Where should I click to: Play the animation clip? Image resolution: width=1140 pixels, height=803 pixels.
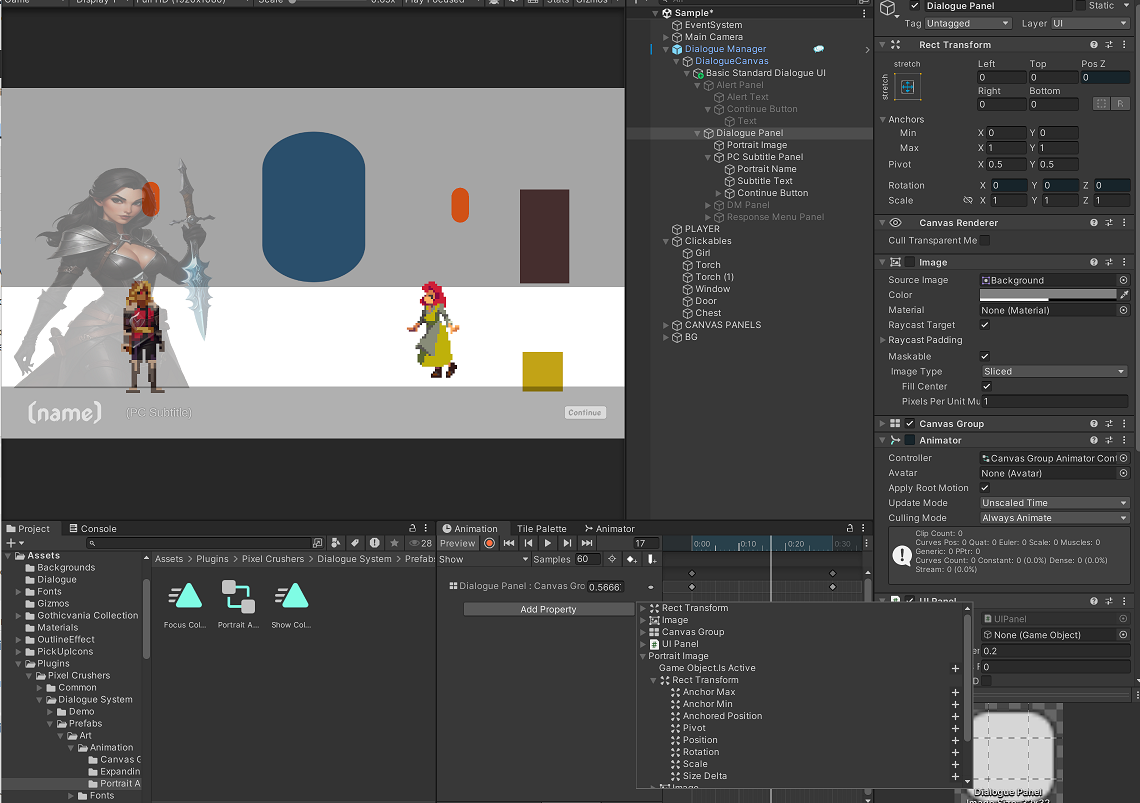547,543
